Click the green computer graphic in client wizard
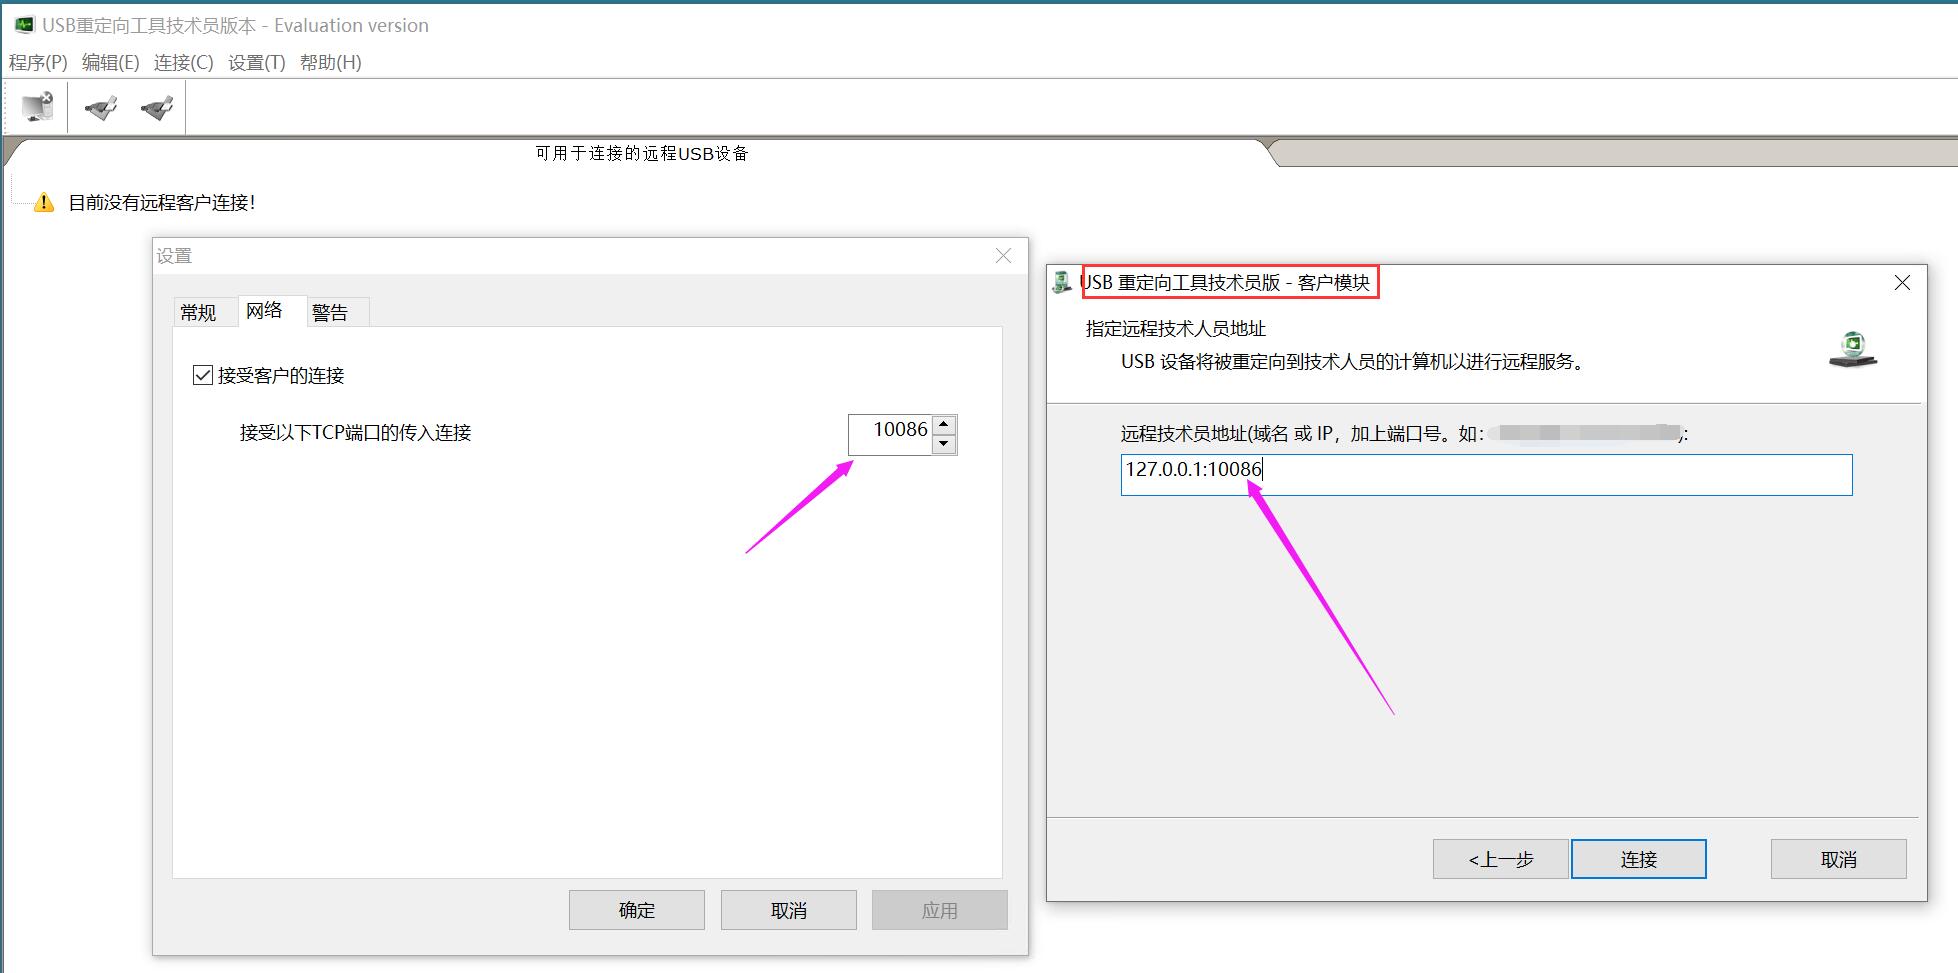The width and height of the screenshot is (1958, 973). tap(1853, 349)
